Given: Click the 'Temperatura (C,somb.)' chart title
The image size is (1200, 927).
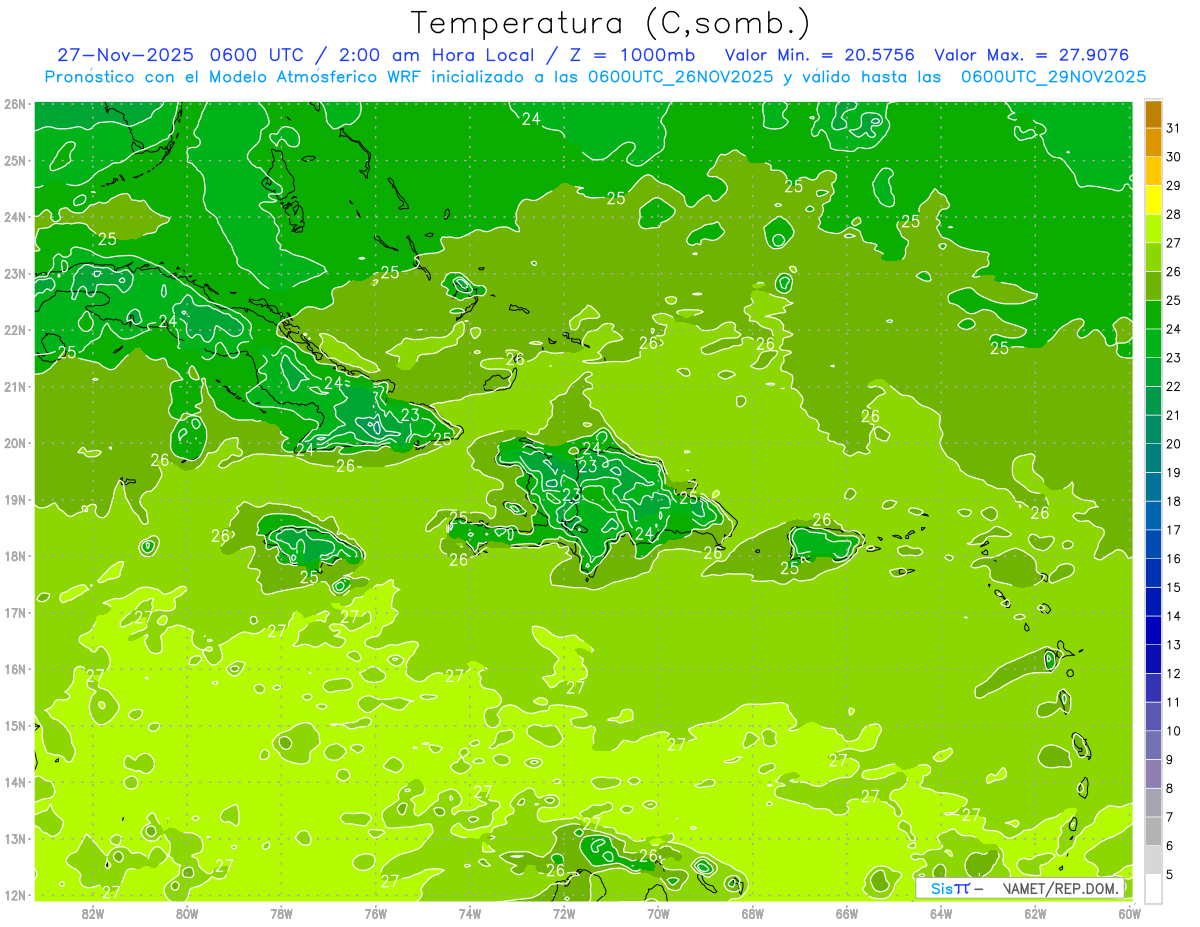Looking at the screenshot, I should [610, 23].
